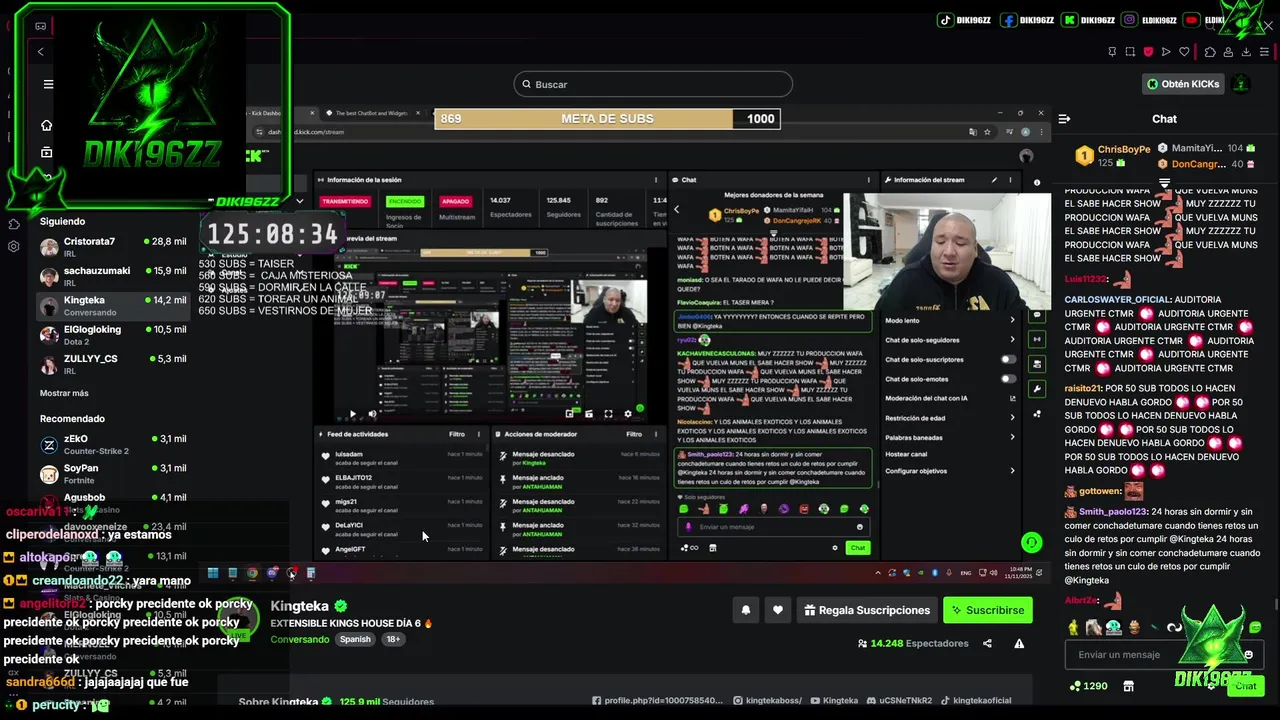The height and width of the screenshot is (720, 1280).
Task: Report stream with warning triangle icon
Action: pos(1019,644)
